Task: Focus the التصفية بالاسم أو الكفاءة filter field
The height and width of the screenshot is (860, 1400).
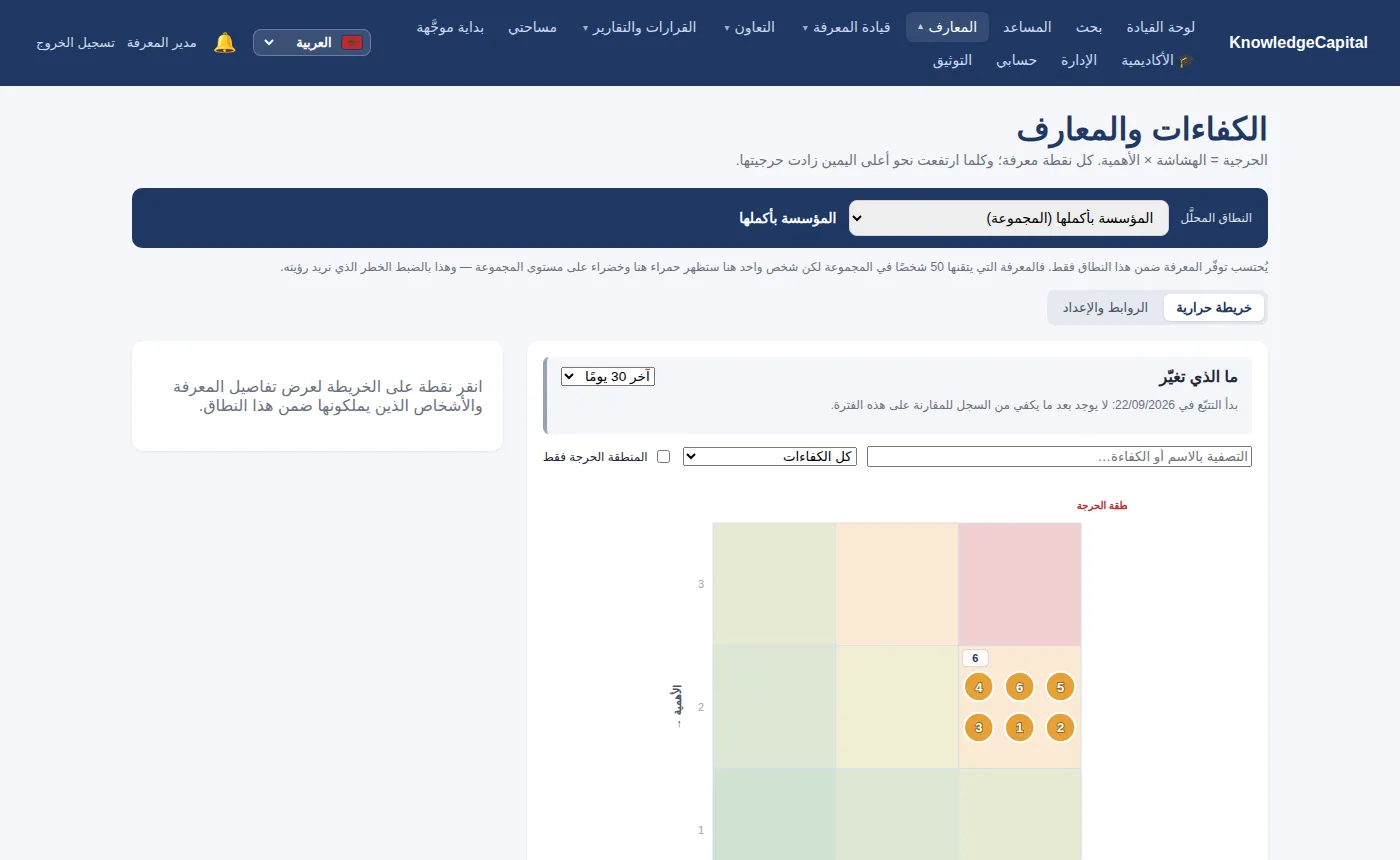Action: coord(1059,456)
